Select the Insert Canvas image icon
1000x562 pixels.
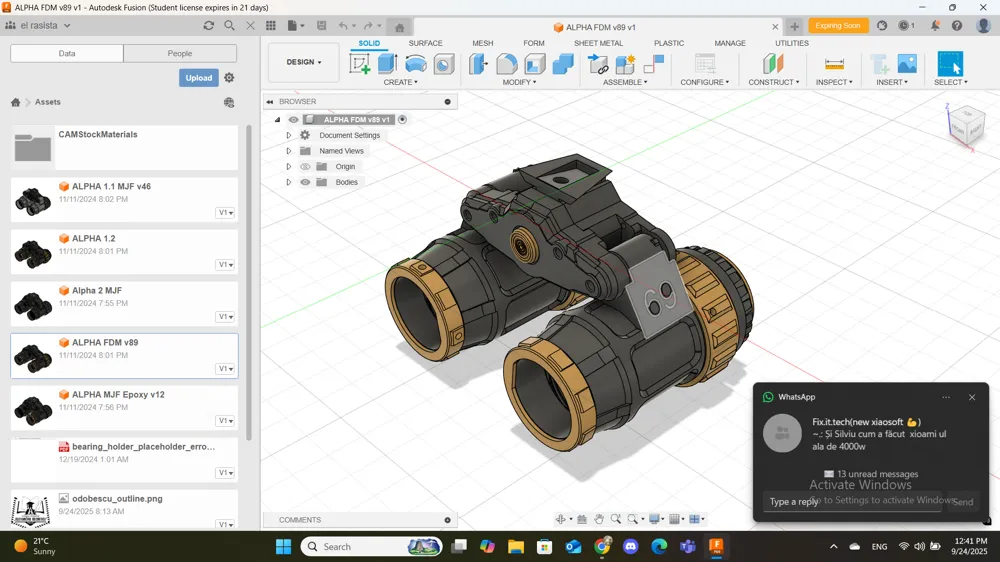click(x=907, y=64)
